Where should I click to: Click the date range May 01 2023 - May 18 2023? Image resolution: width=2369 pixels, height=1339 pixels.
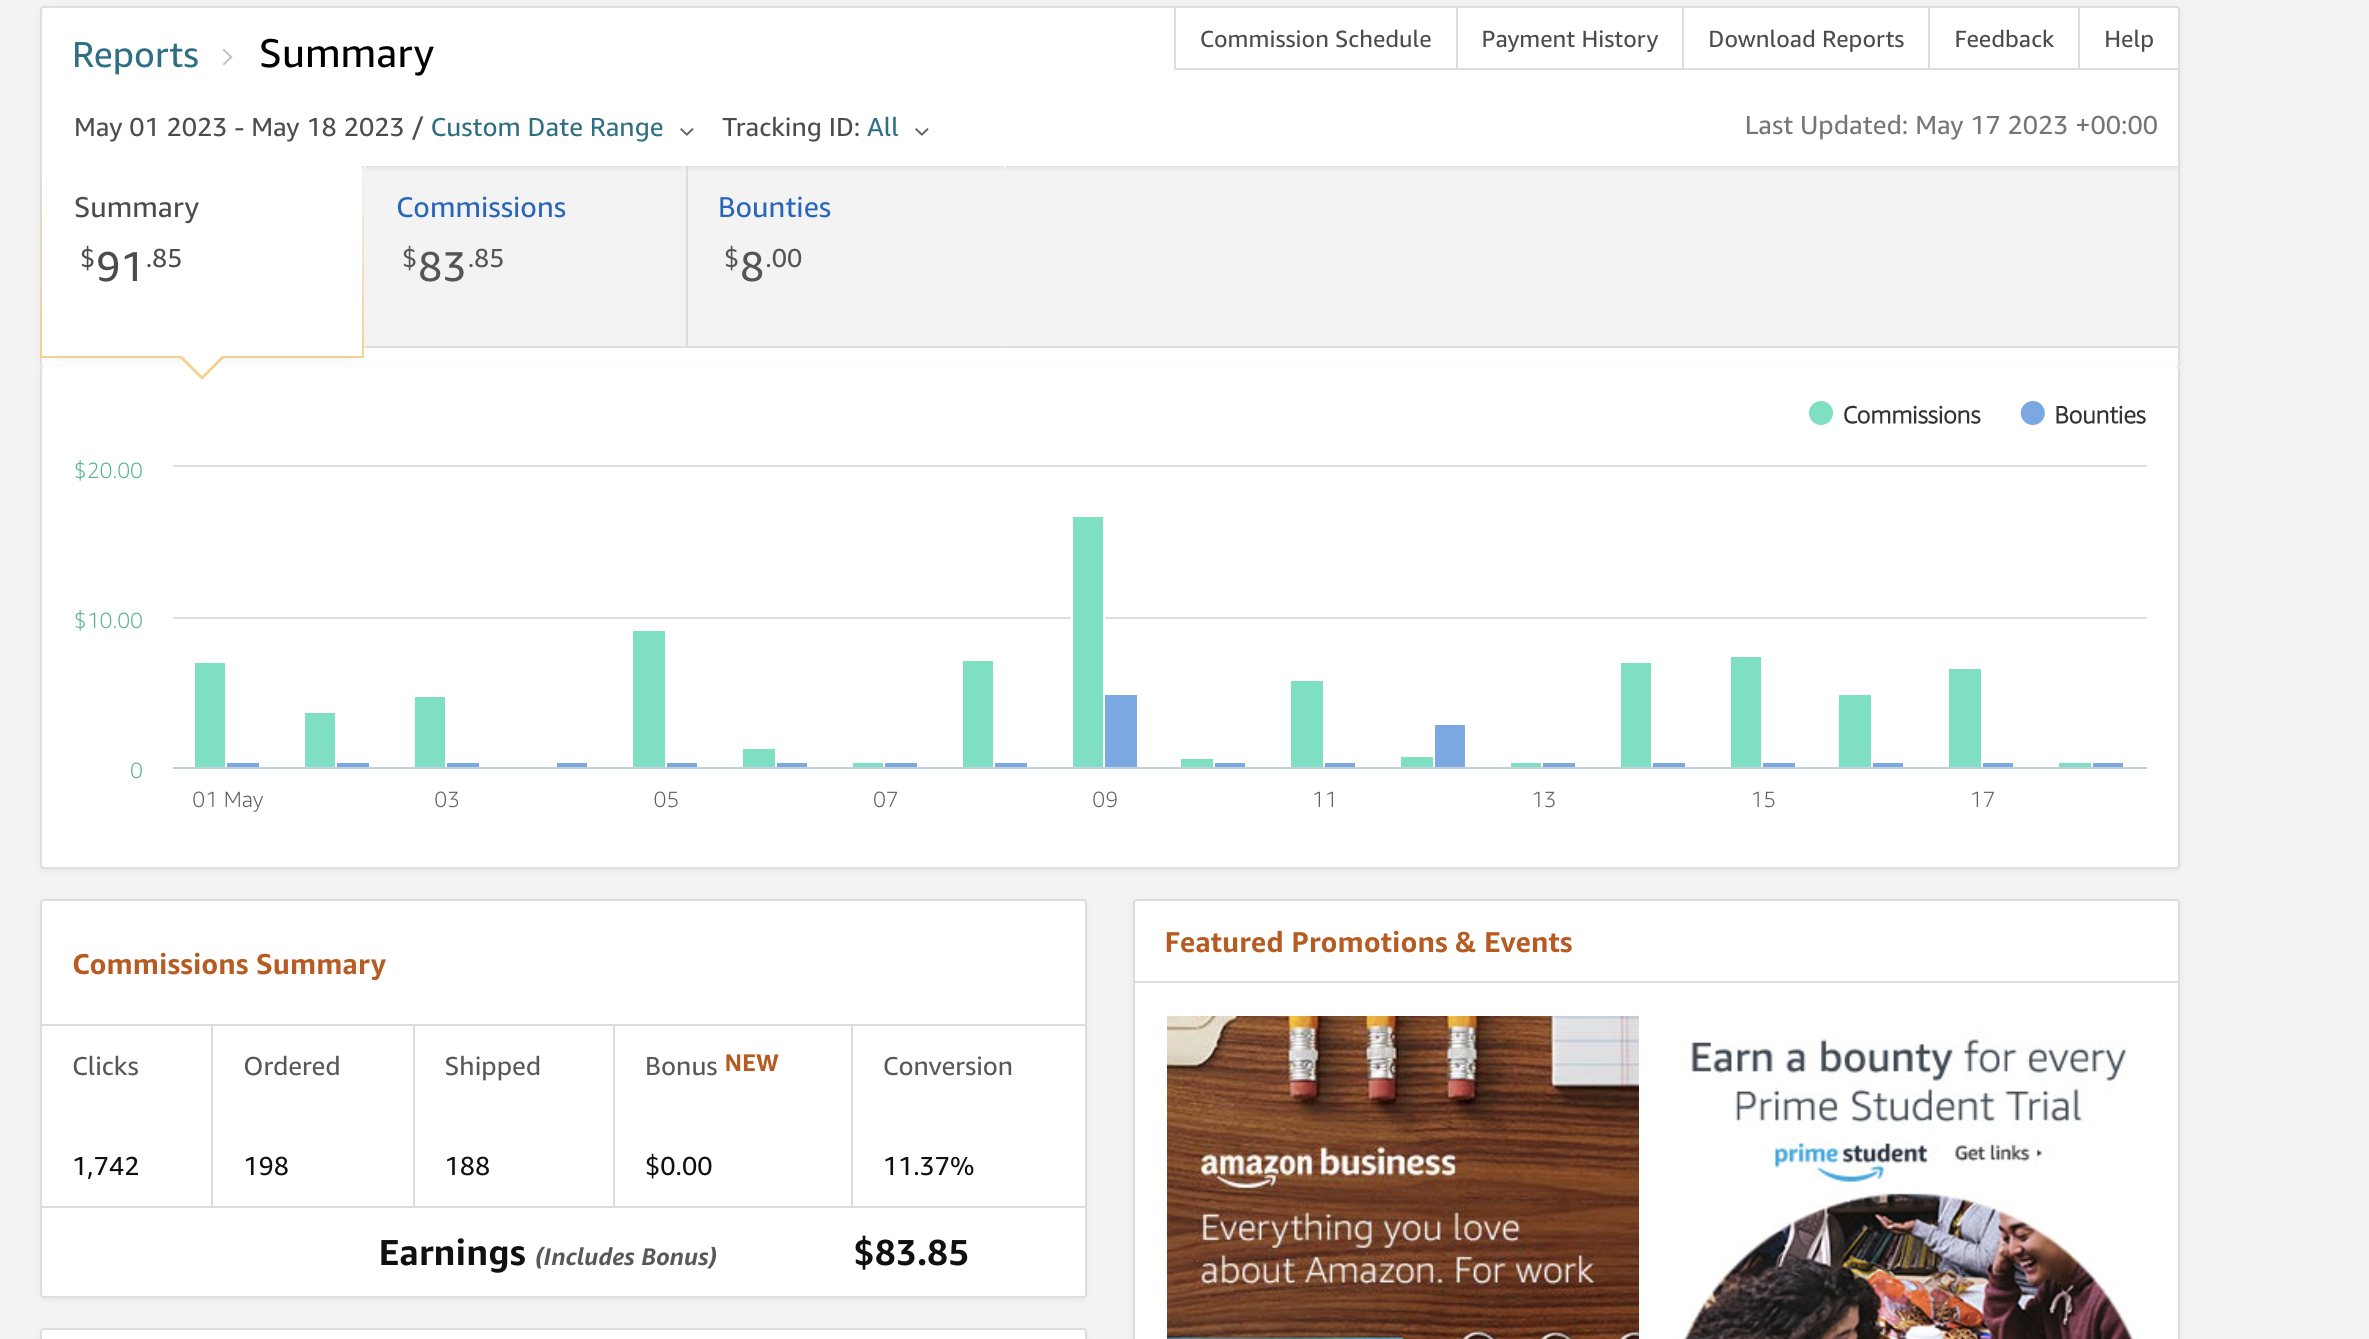click(x=238, y=127)
